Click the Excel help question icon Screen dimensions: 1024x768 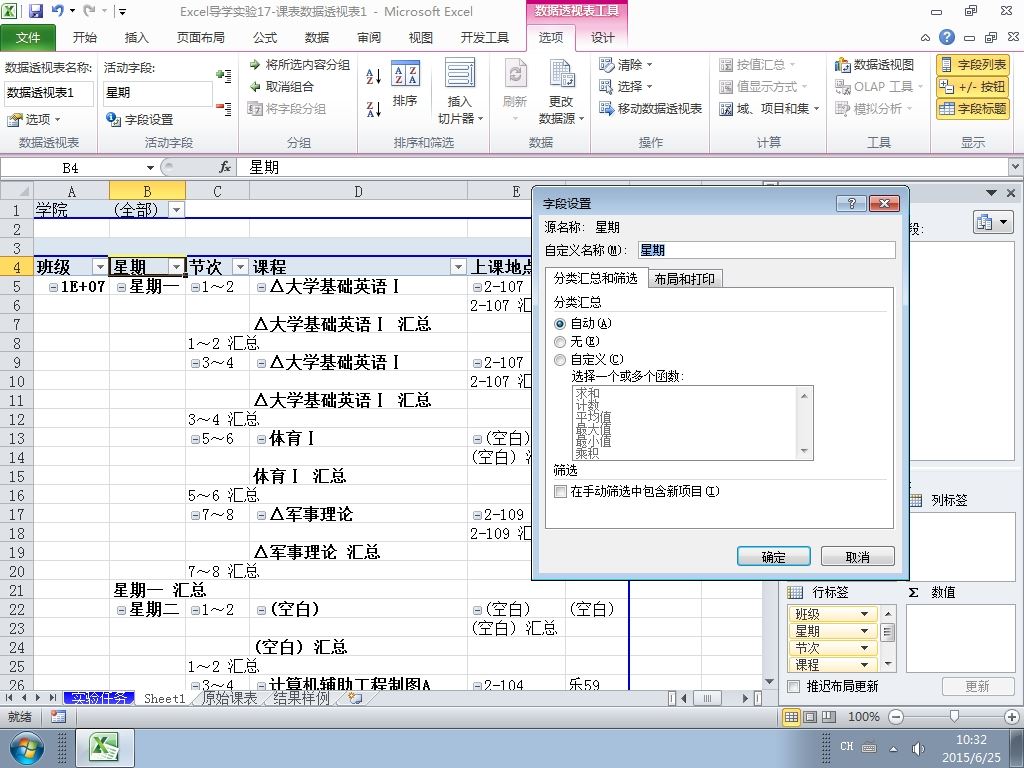[x=947, y=37]
